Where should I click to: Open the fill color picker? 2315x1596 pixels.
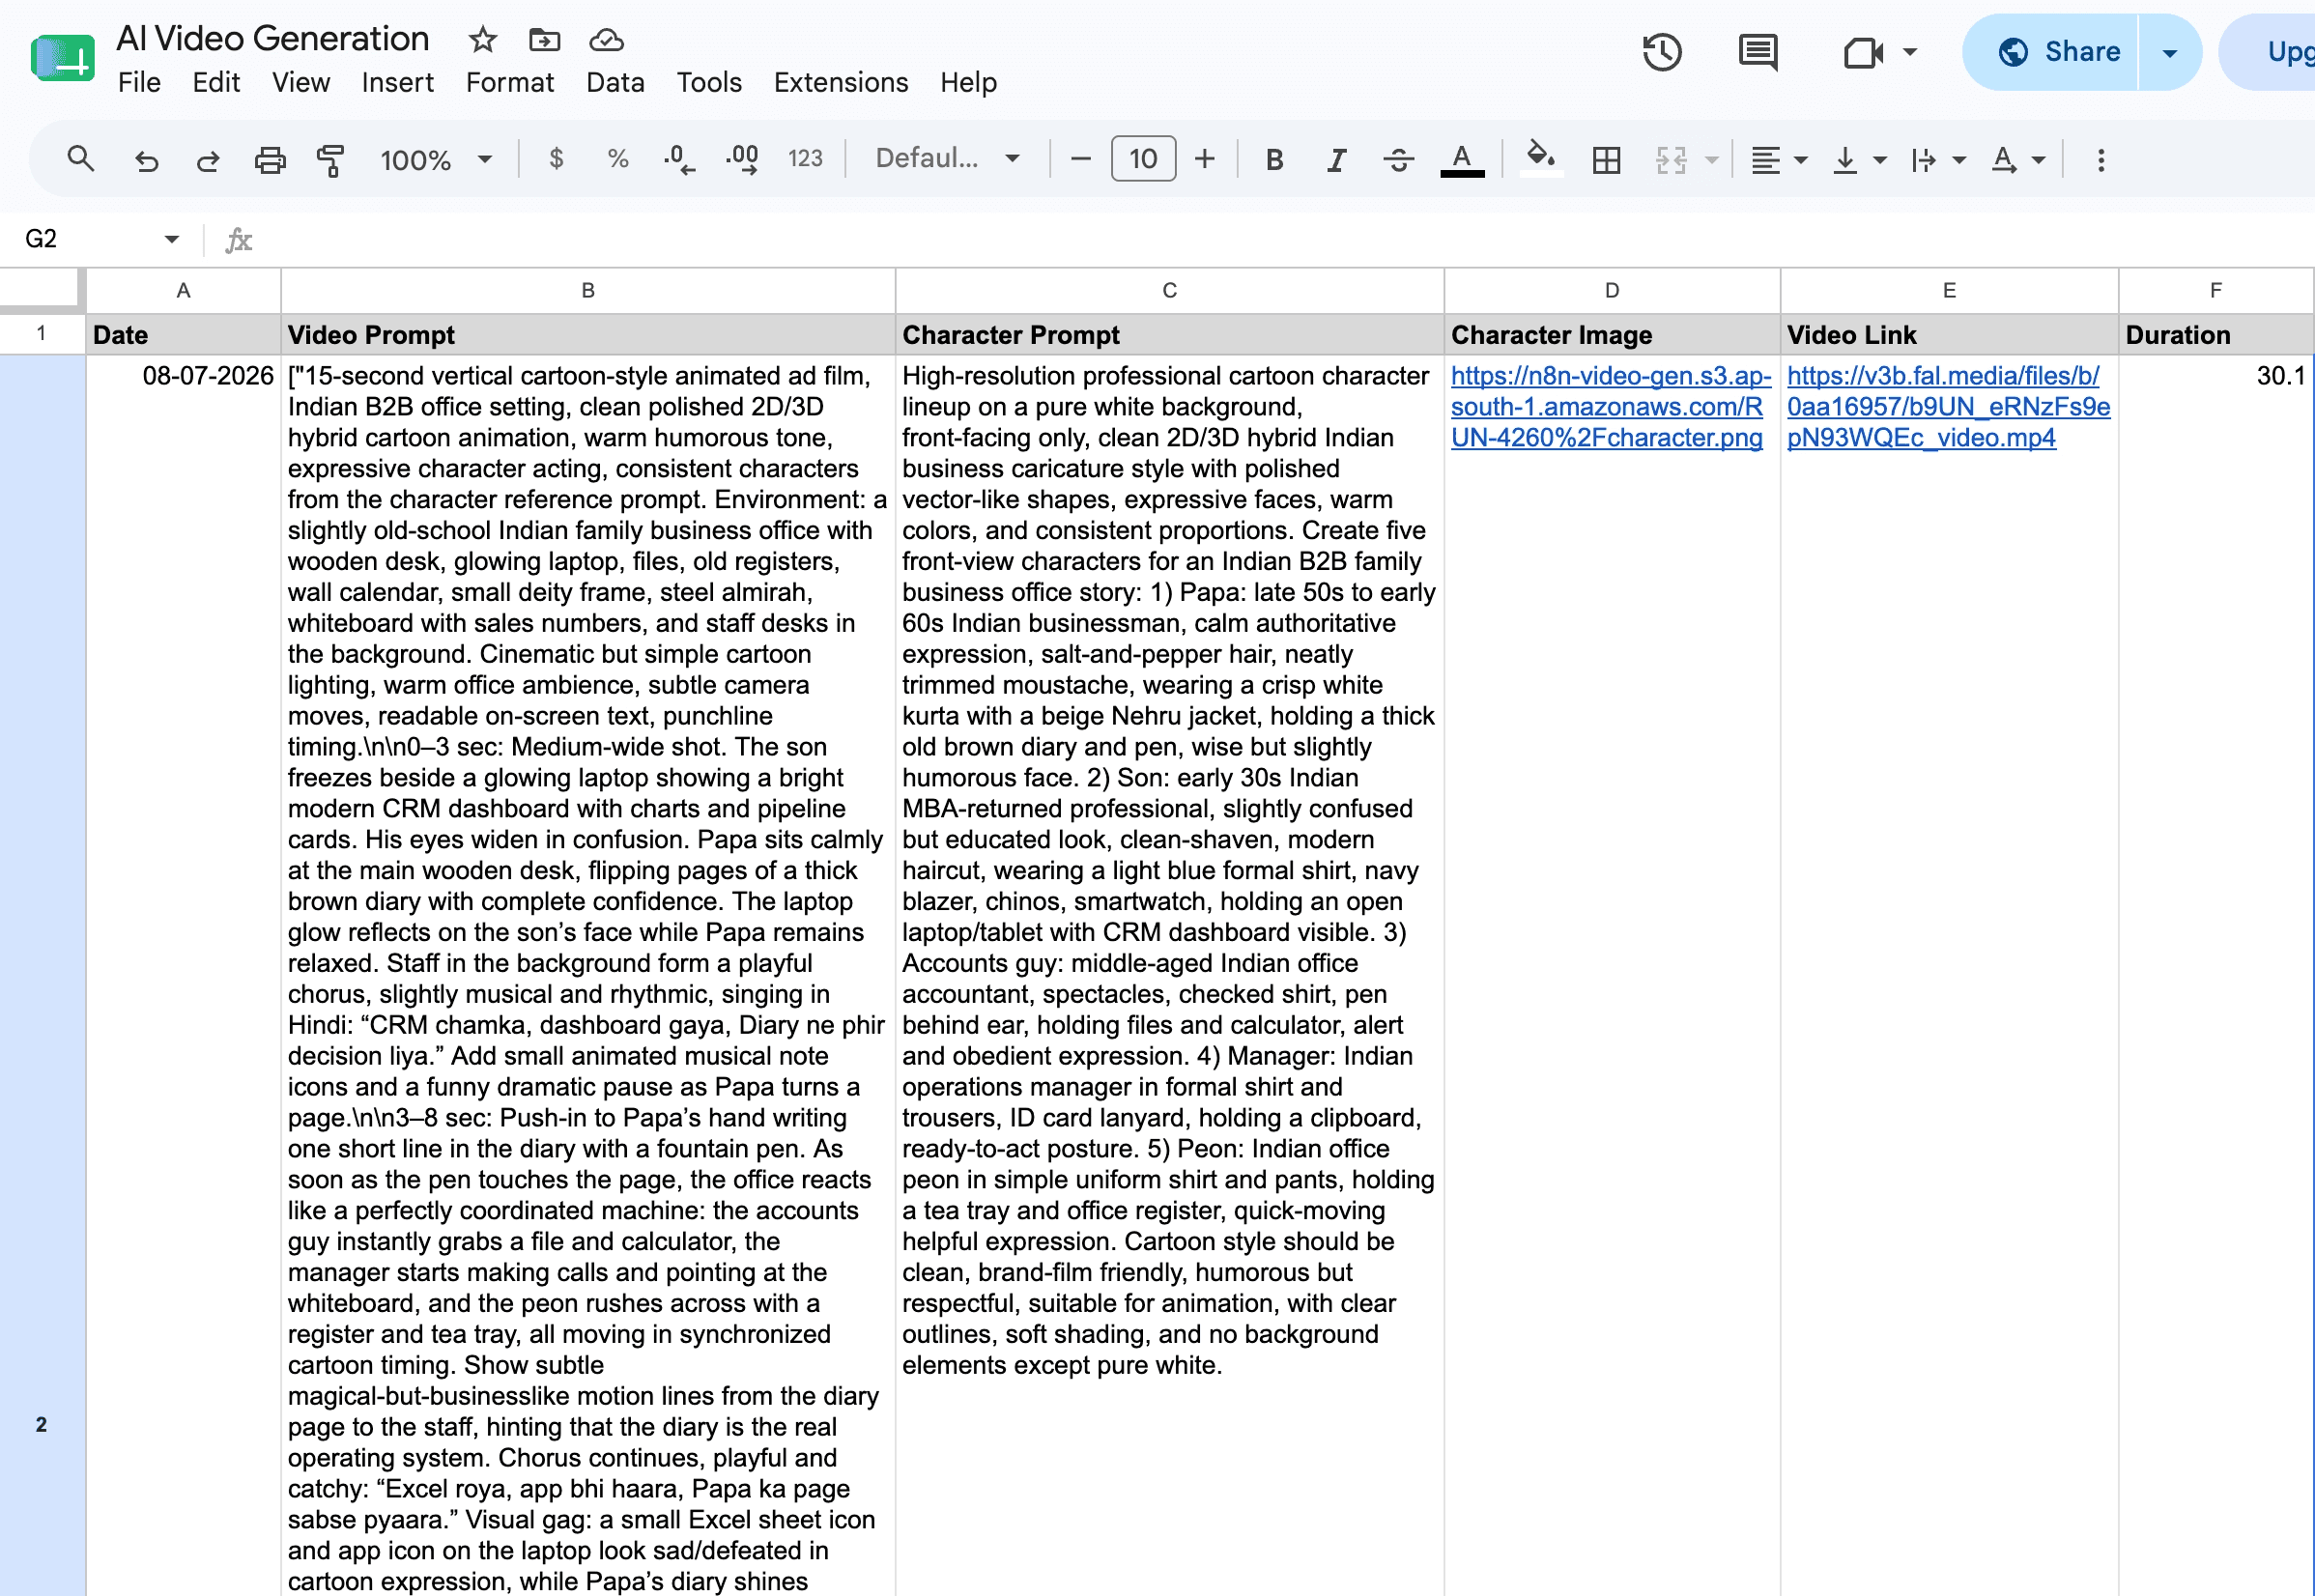pos(1541,159)
